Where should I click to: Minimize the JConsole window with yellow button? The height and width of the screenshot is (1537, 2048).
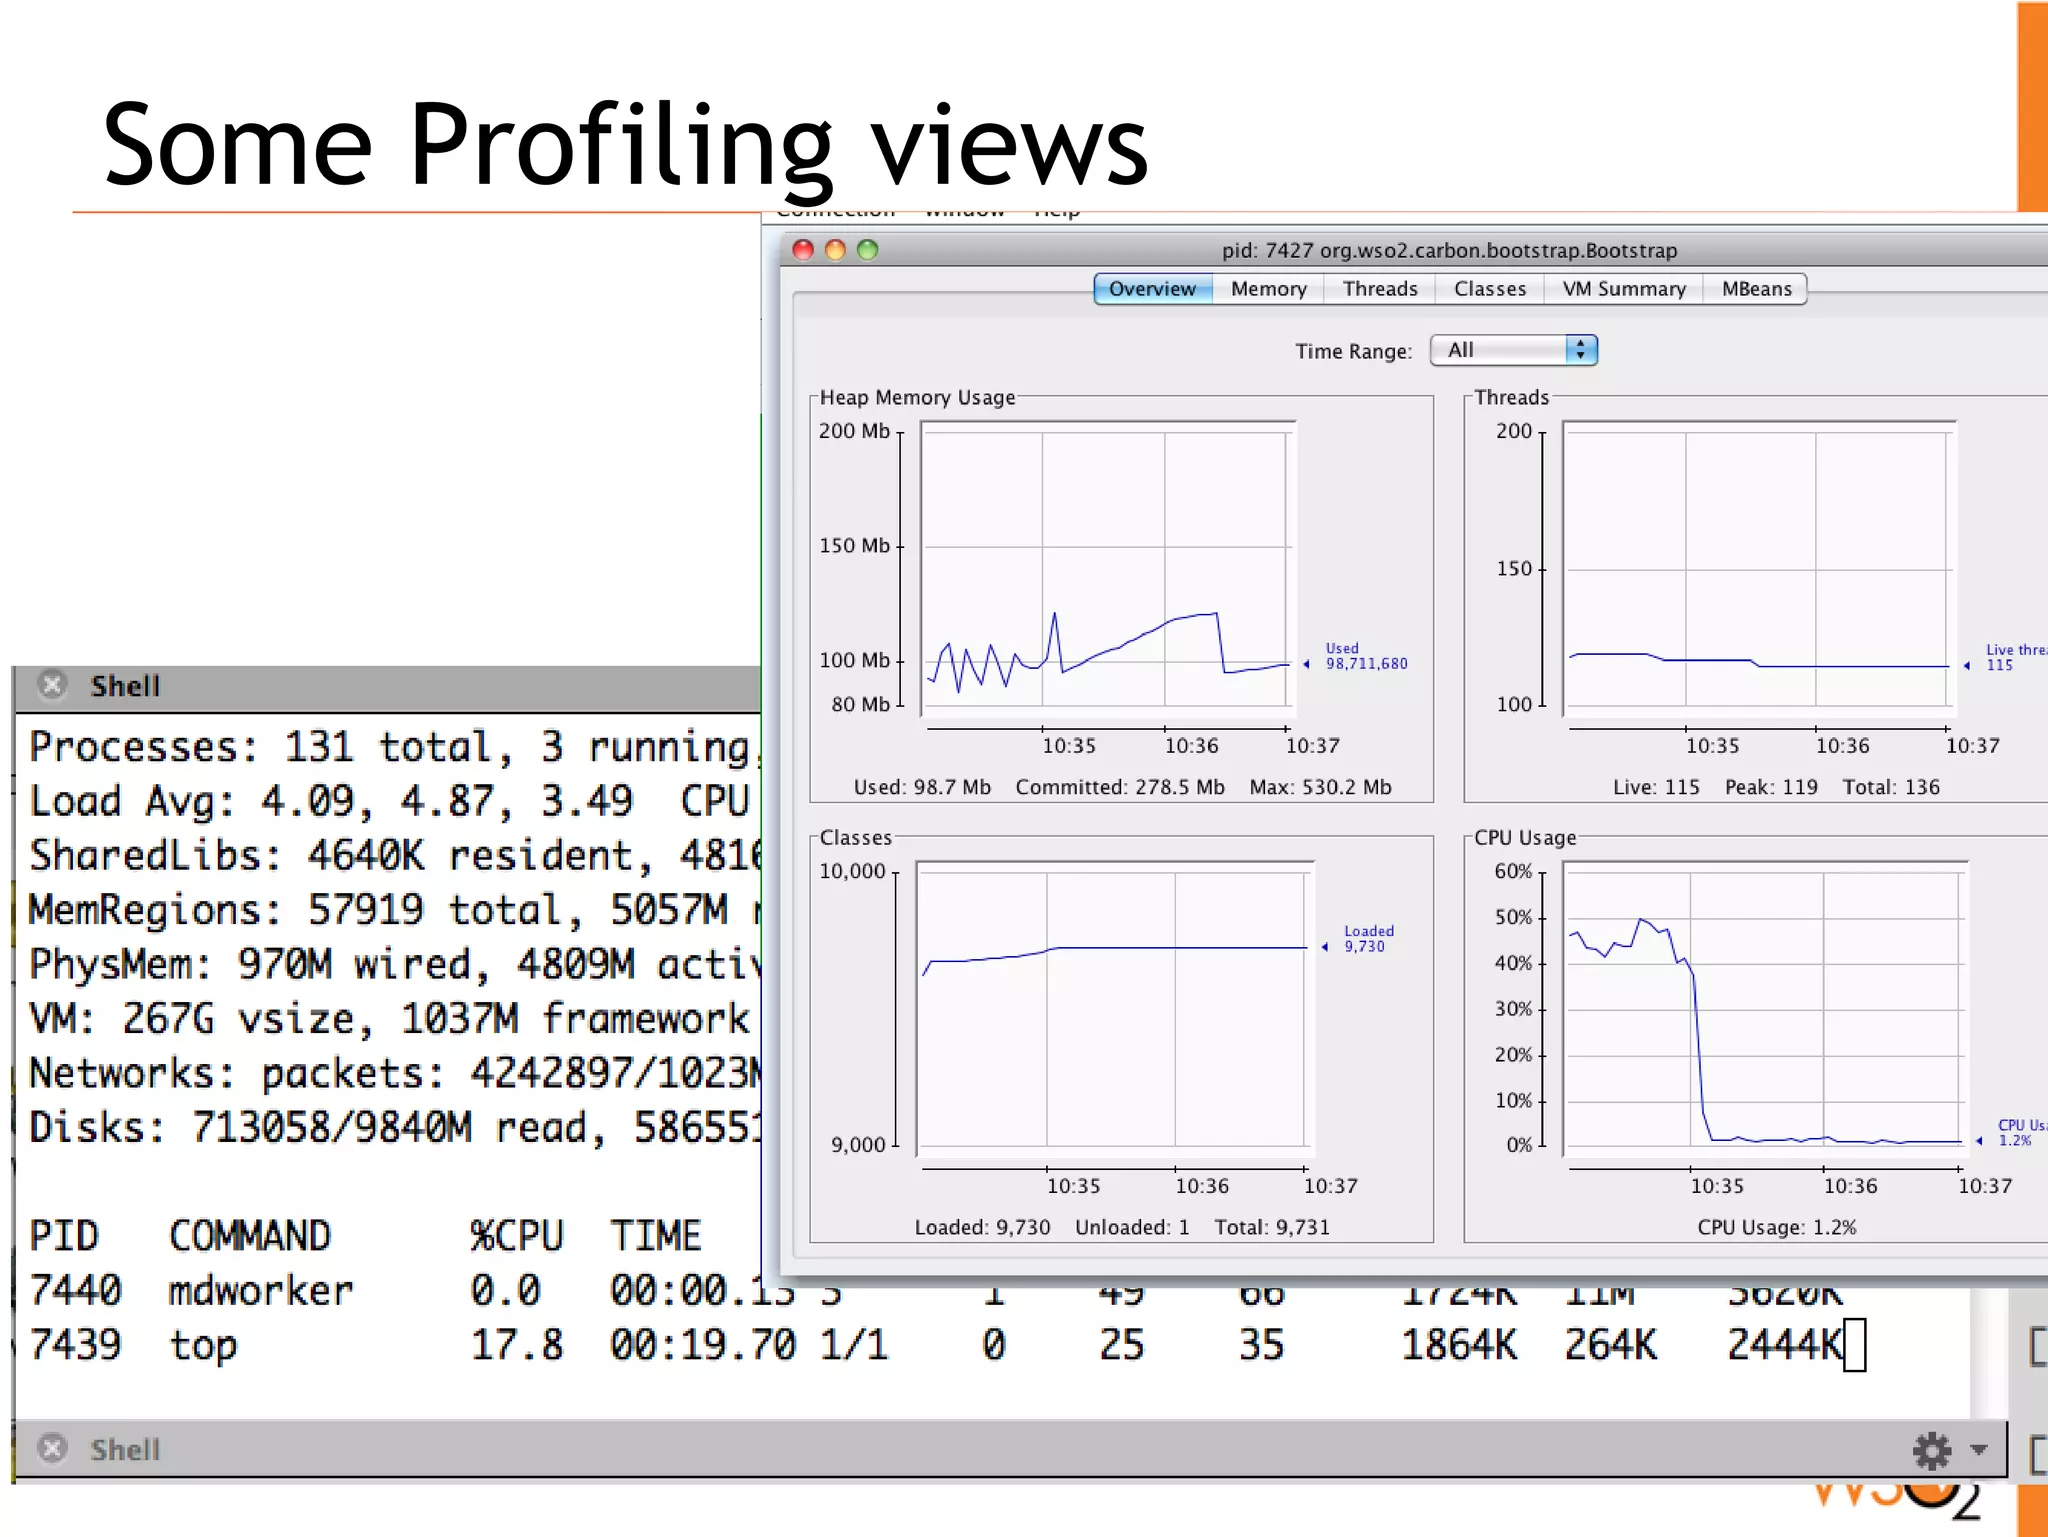pos(835,250)
